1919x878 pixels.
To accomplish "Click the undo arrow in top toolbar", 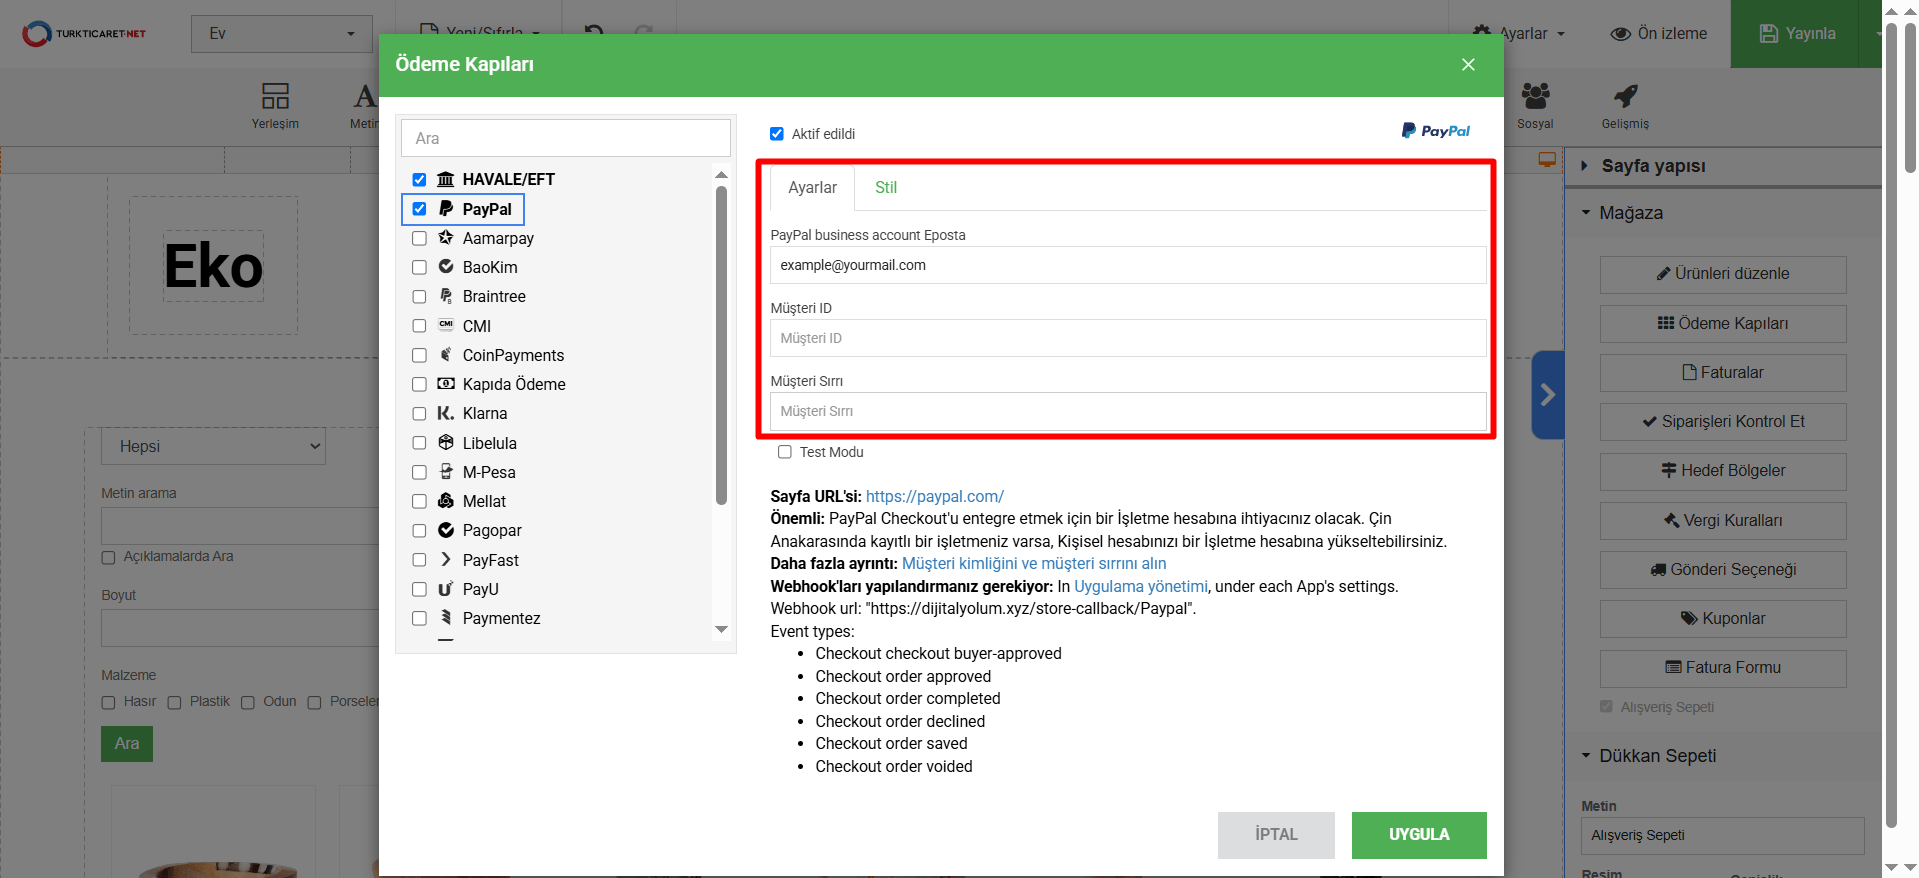I will tap(594, 33).
